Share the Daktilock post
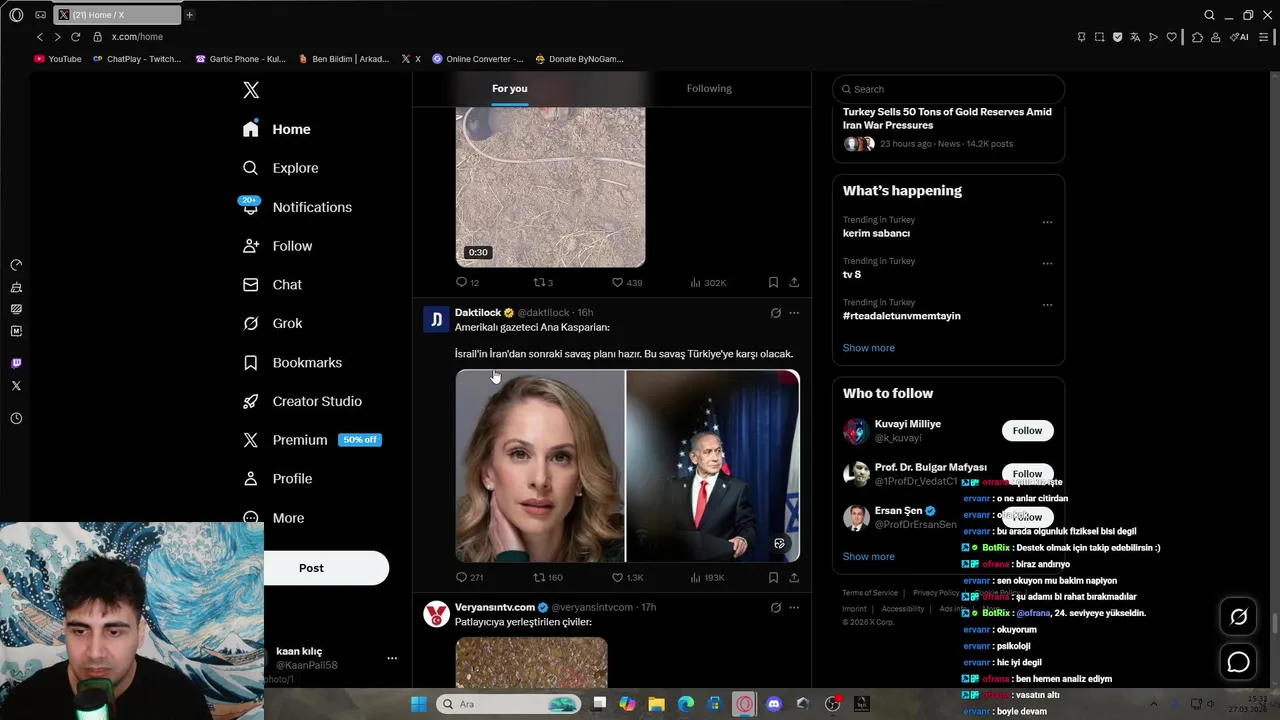Screen dimensions: 1280x720 pyautogui.click(x=794, y=577)
